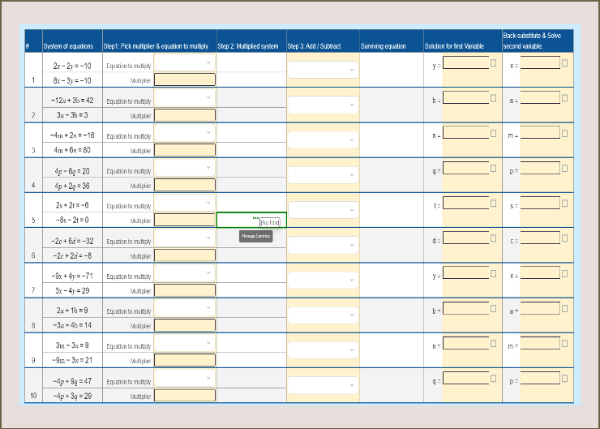600x429 pixels.
Task: Tick the small box beside row 1's y field
Action: [x=493, y=63]
